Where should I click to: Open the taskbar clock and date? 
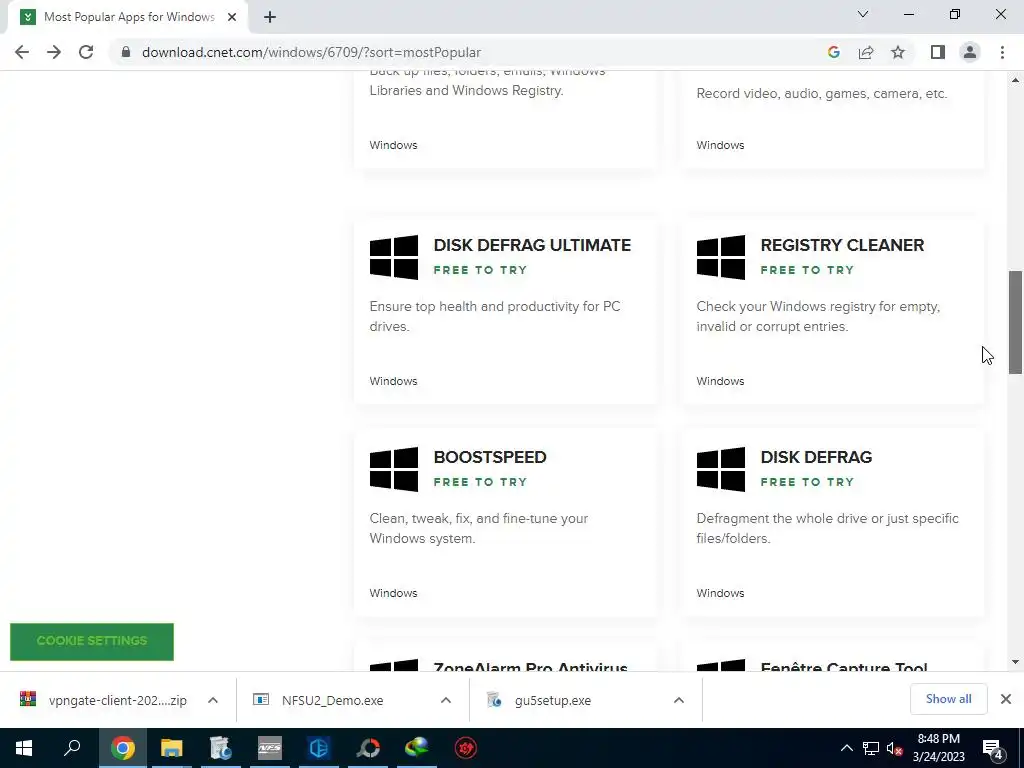[938, 748]
